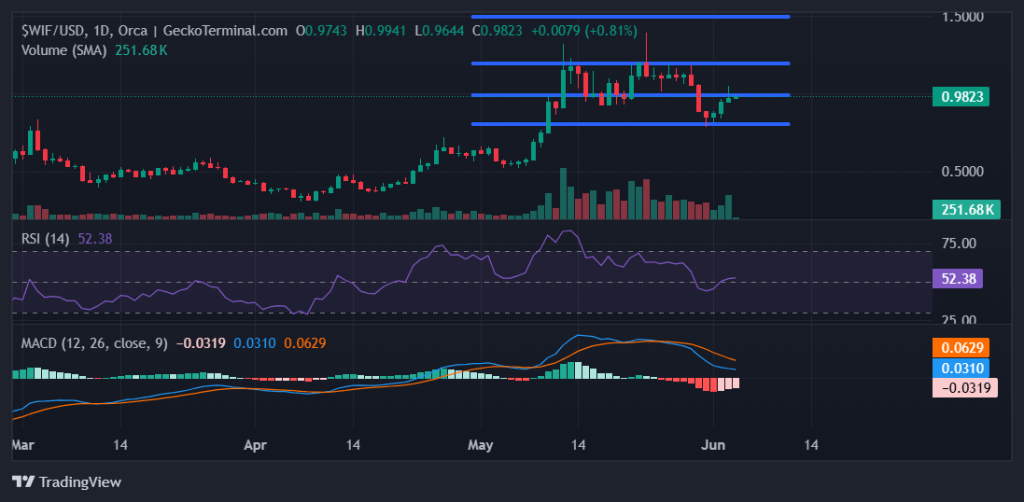
Task: Click the 0.5000 price axis label
Action: [x=963, y=171]
